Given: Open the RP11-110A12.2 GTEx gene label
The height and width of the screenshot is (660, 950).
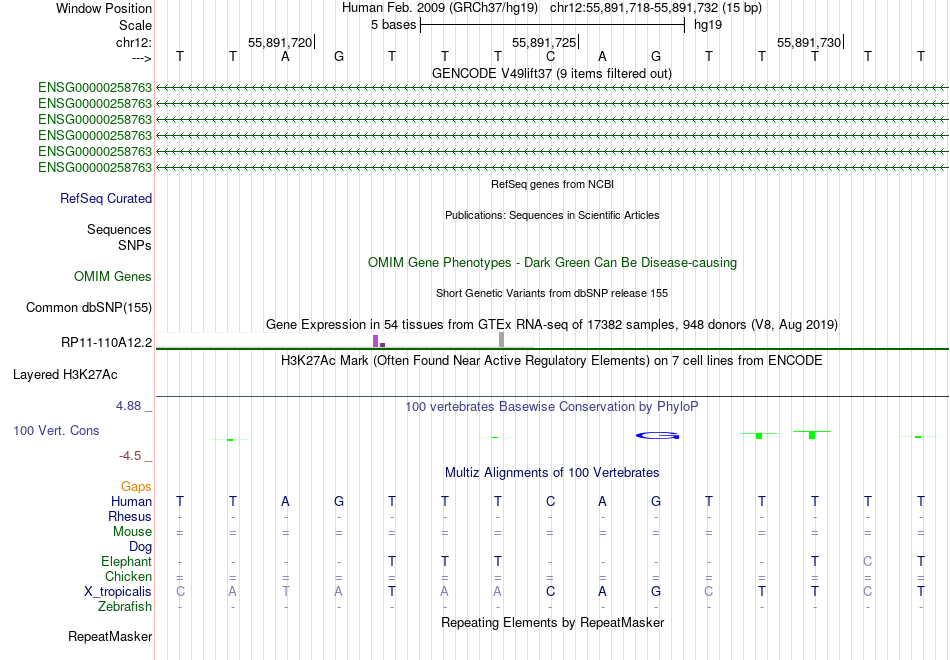Looking at the screenshot, I should click(107, 342).
